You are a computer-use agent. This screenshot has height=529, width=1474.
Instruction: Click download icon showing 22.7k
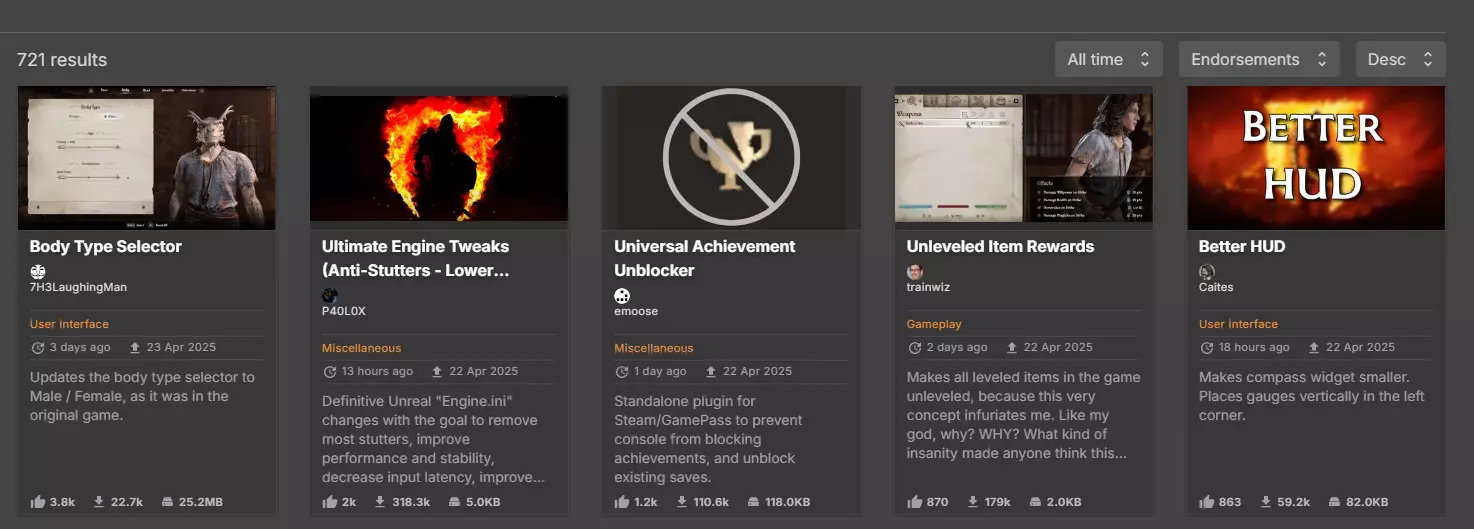click(99, 501)
